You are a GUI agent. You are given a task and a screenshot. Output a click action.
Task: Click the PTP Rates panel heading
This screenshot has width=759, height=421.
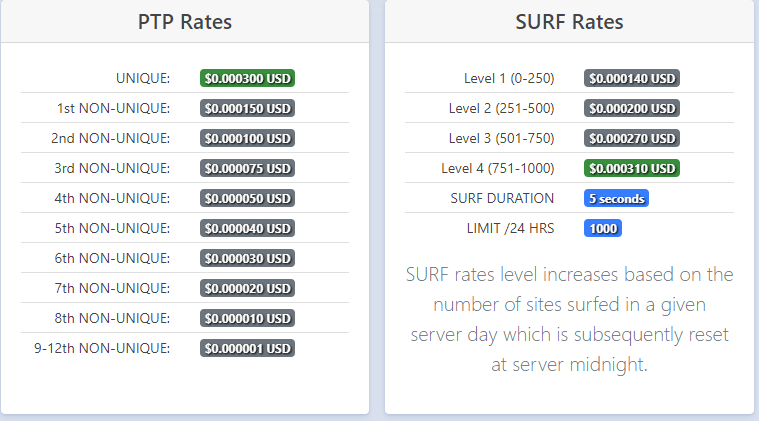184,22
